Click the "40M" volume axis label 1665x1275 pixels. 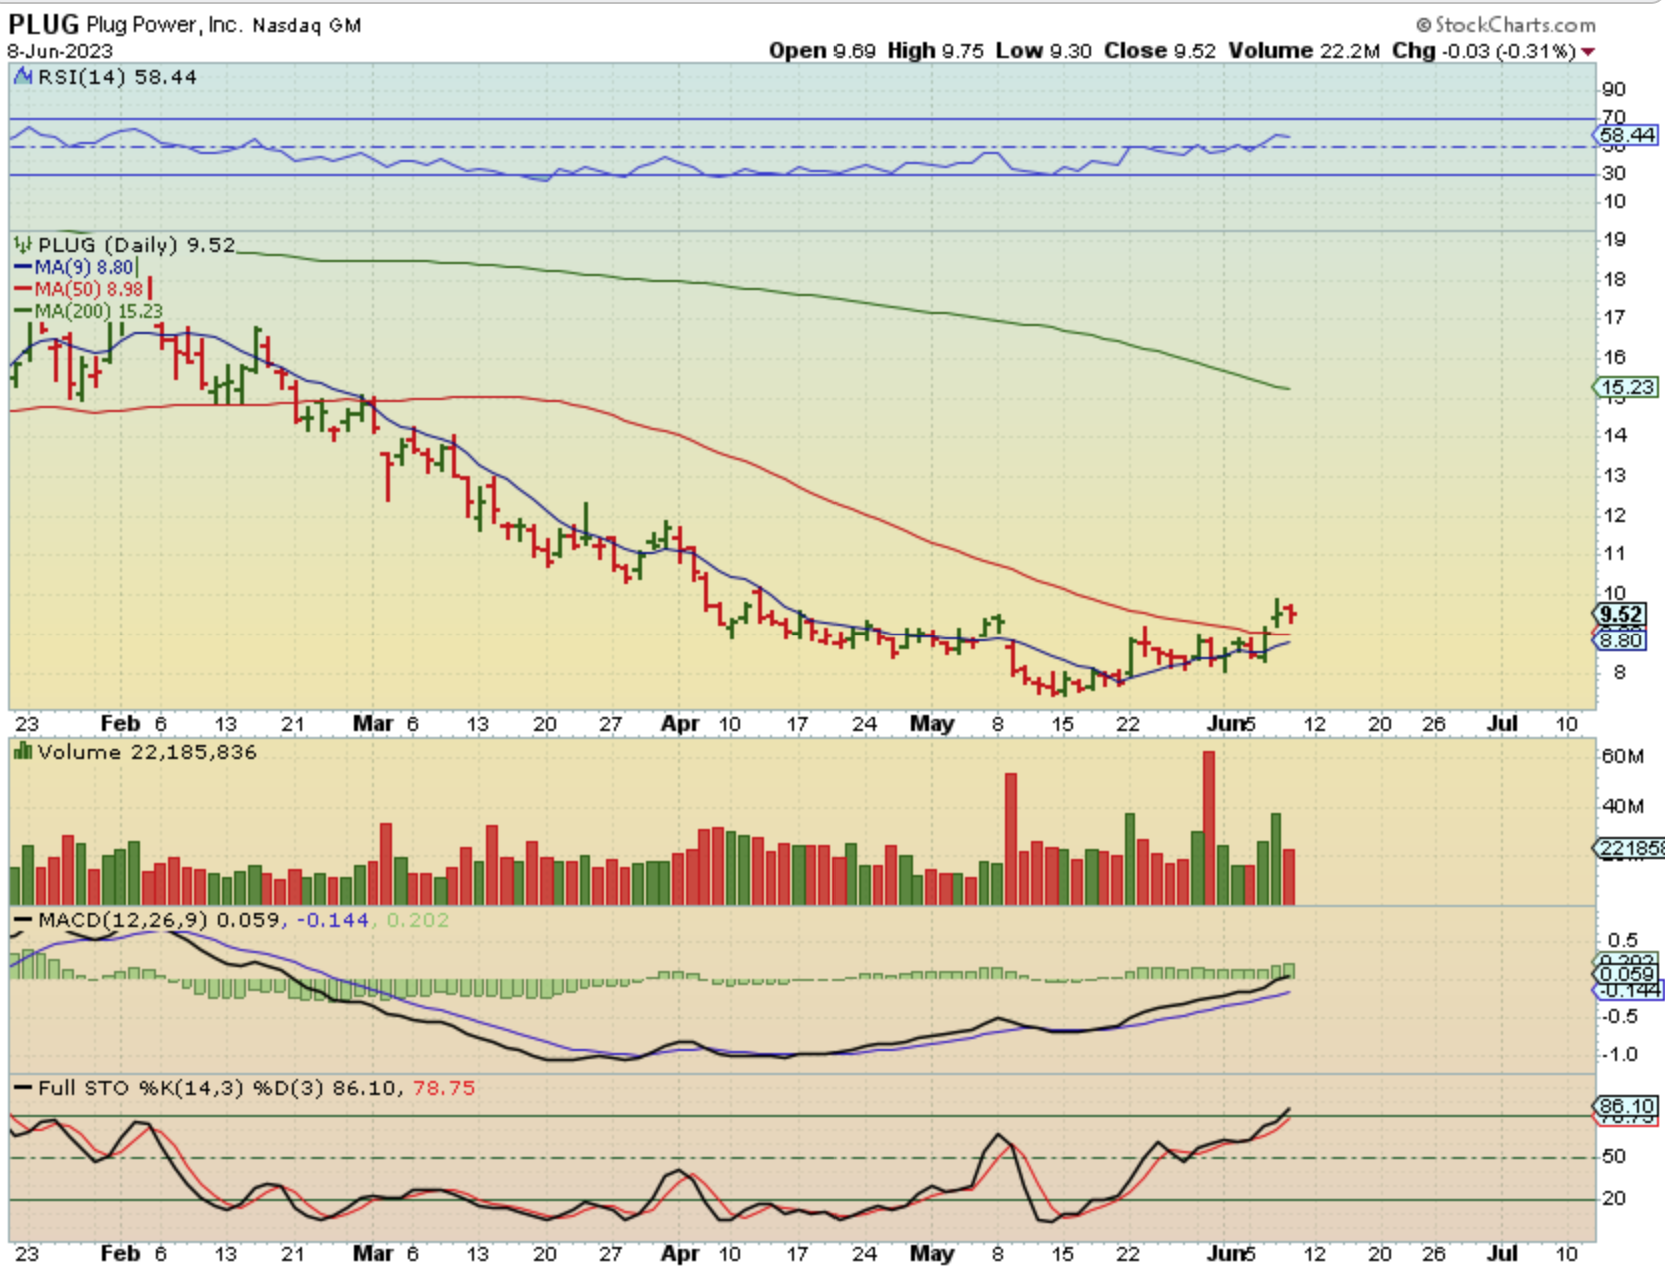click(x=1622, y=806)
